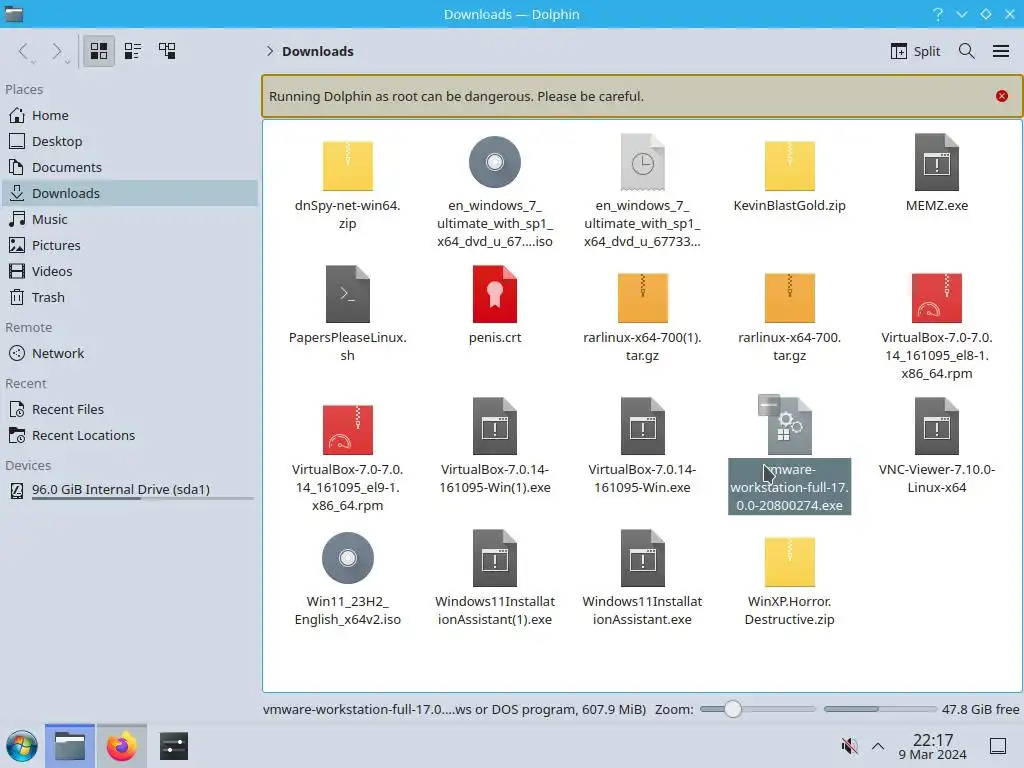
Task: Switch to Details tree view mode
Action: [x=167, y=51]
